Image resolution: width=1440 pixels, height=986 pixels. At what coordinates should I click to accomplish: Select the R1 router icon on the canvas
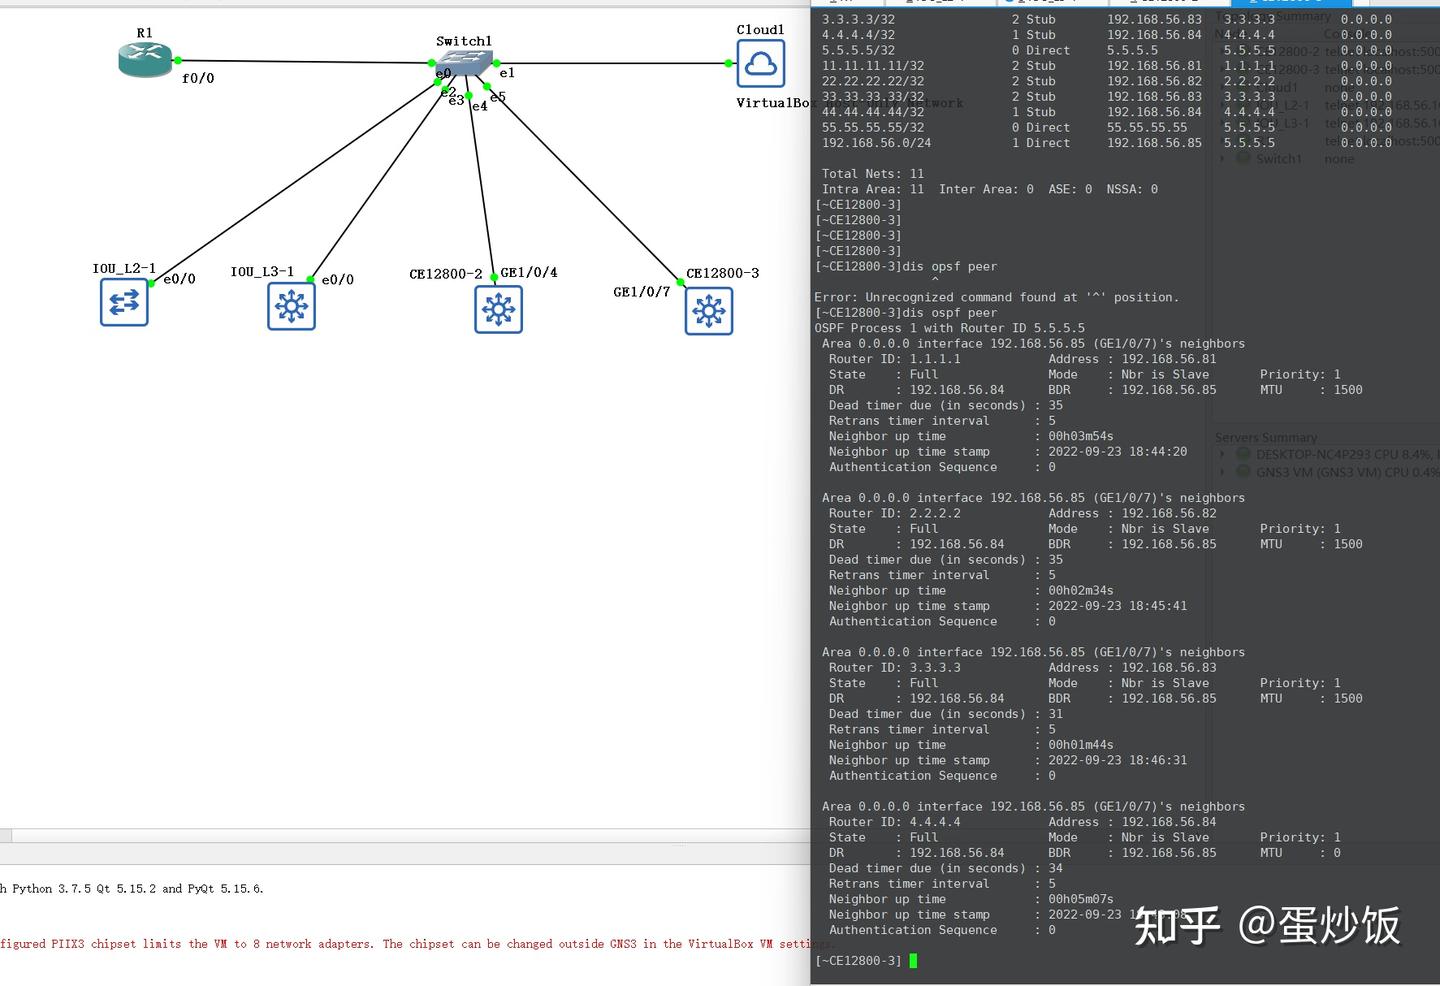point(145,60)
